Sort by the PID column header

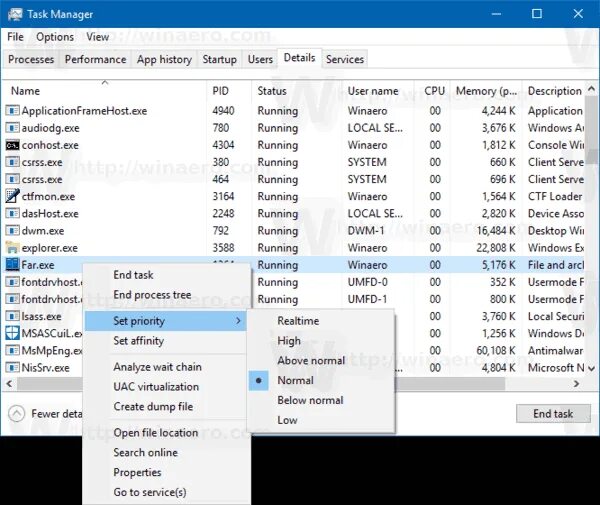pos(229,91)
